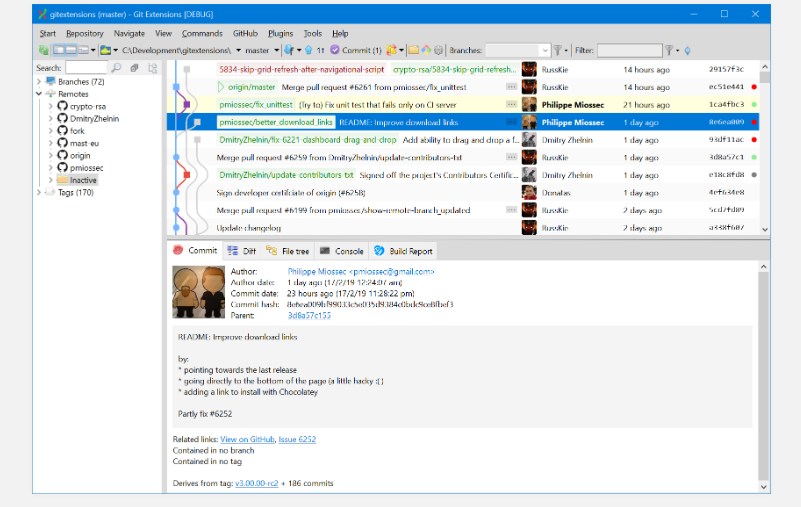This screenshot has width=801, height=507.
Task: Open the Tools menu
Action: click(x=313, y=33)
